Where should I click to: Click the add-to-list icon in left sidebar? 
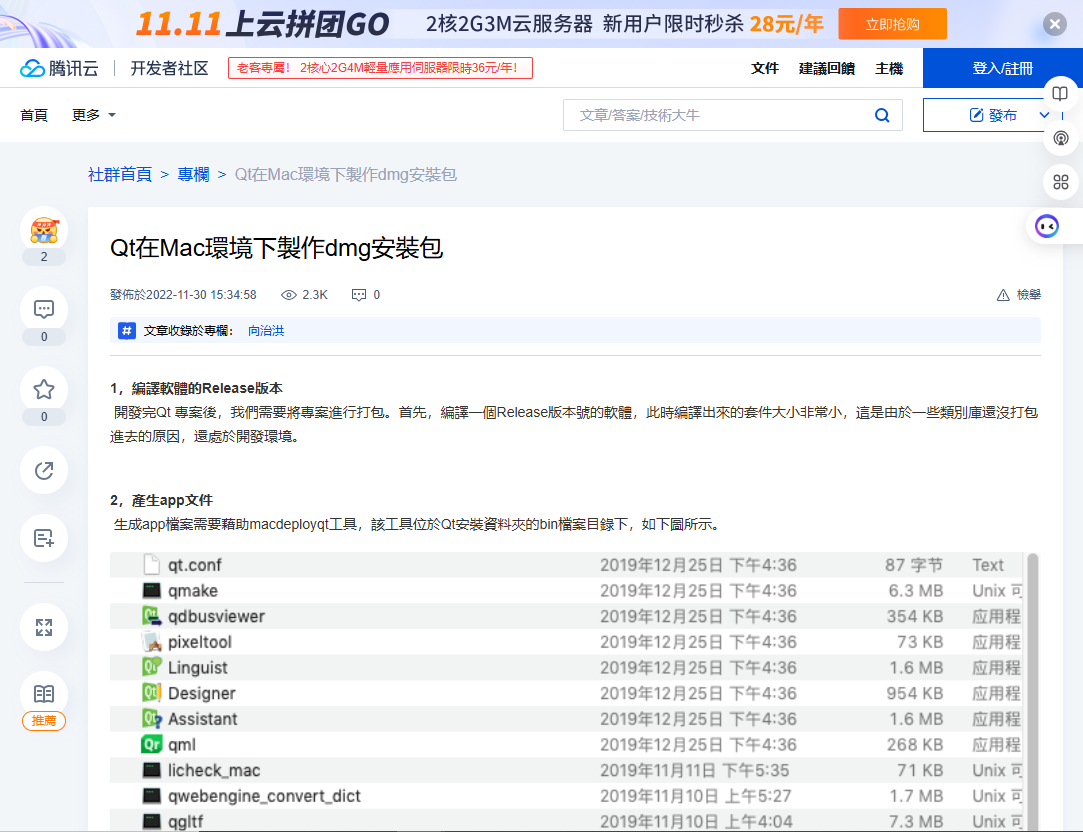pos(44,538)
